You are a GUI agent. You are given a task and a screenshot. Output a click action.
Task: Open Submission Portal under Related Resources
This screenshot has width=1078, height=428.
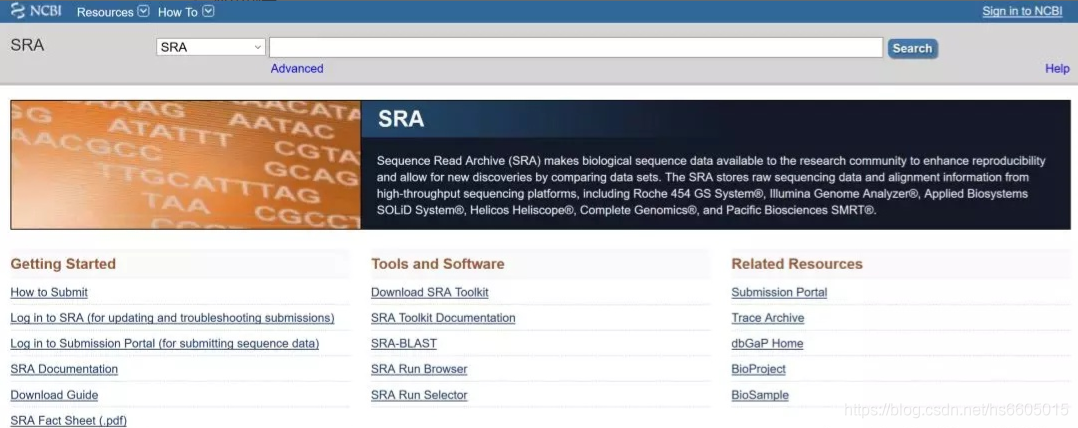tap(779, 292)
